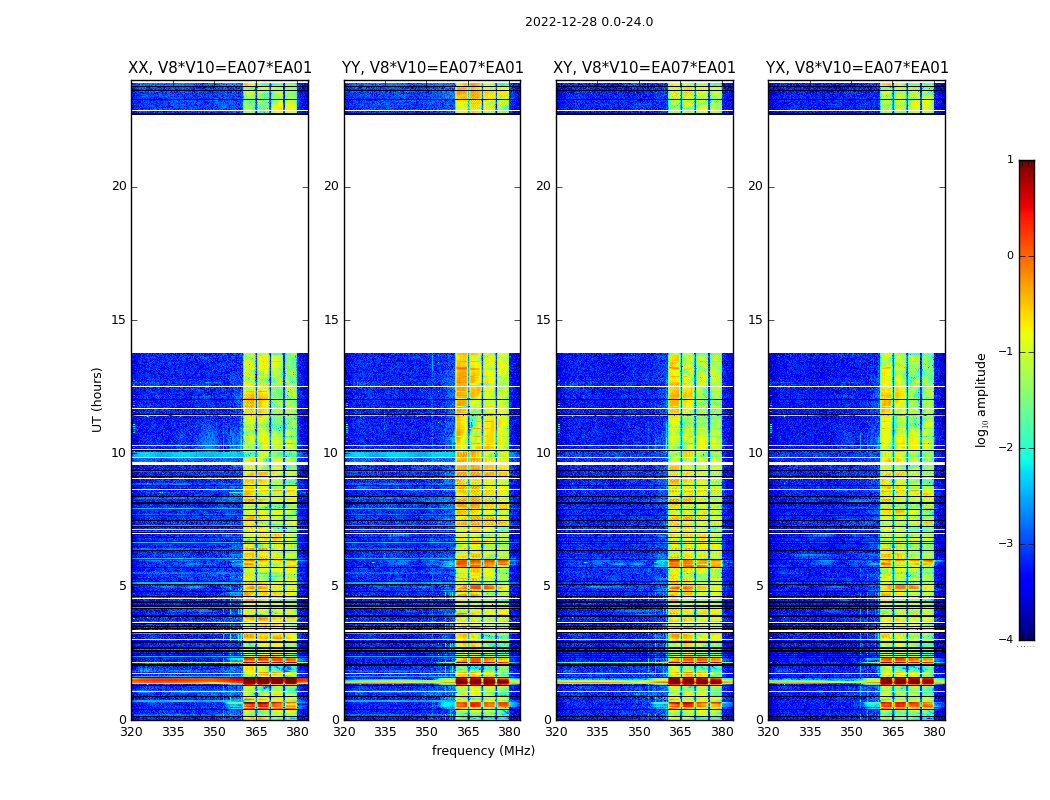Click the UT (hours) axis label
Image resolution: width=1050 pixels, height=800 pixels.
(98, 399)
